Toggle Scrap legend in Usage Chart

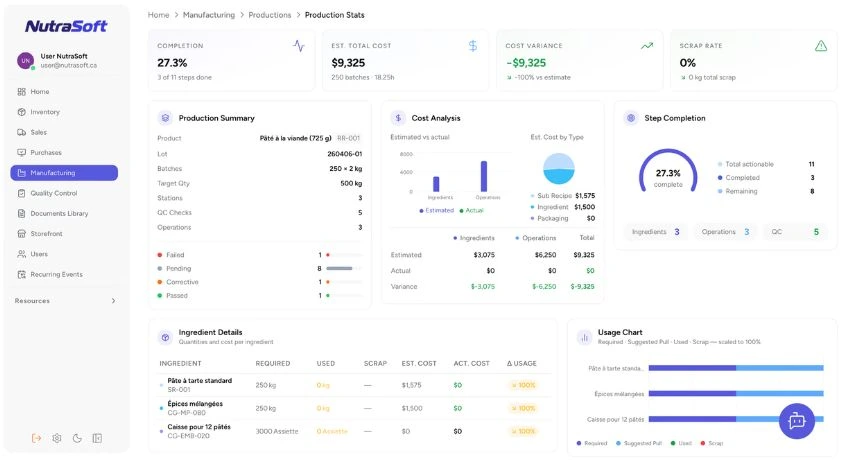[x=712, y=443]
